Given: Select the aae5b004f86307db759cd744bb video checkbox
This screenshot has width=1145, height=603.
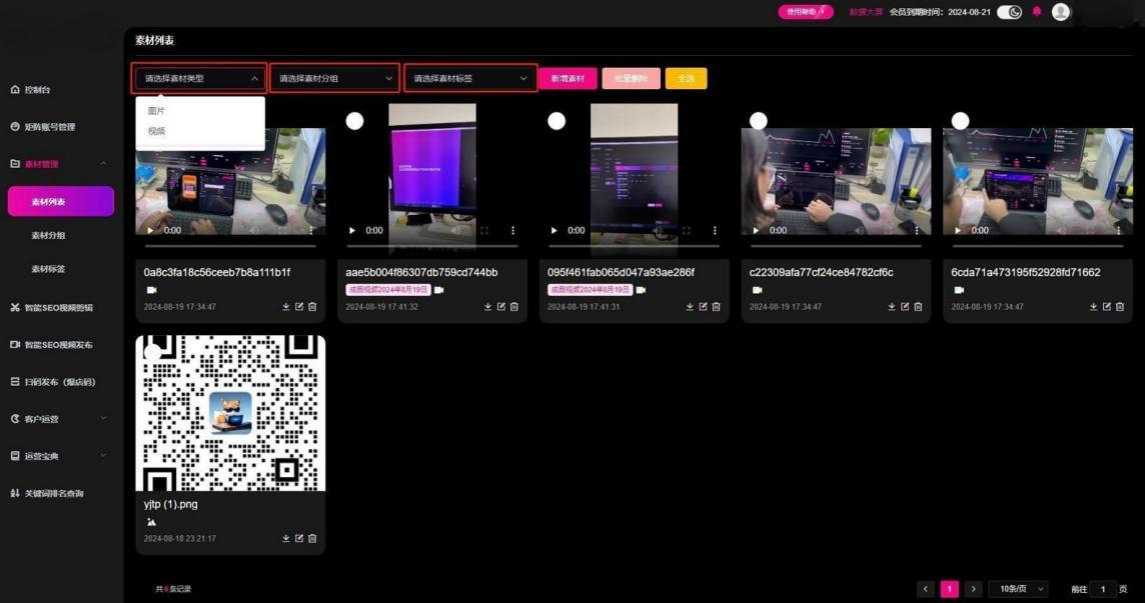Looking at the screenshot, I should [x=355, y=121].
